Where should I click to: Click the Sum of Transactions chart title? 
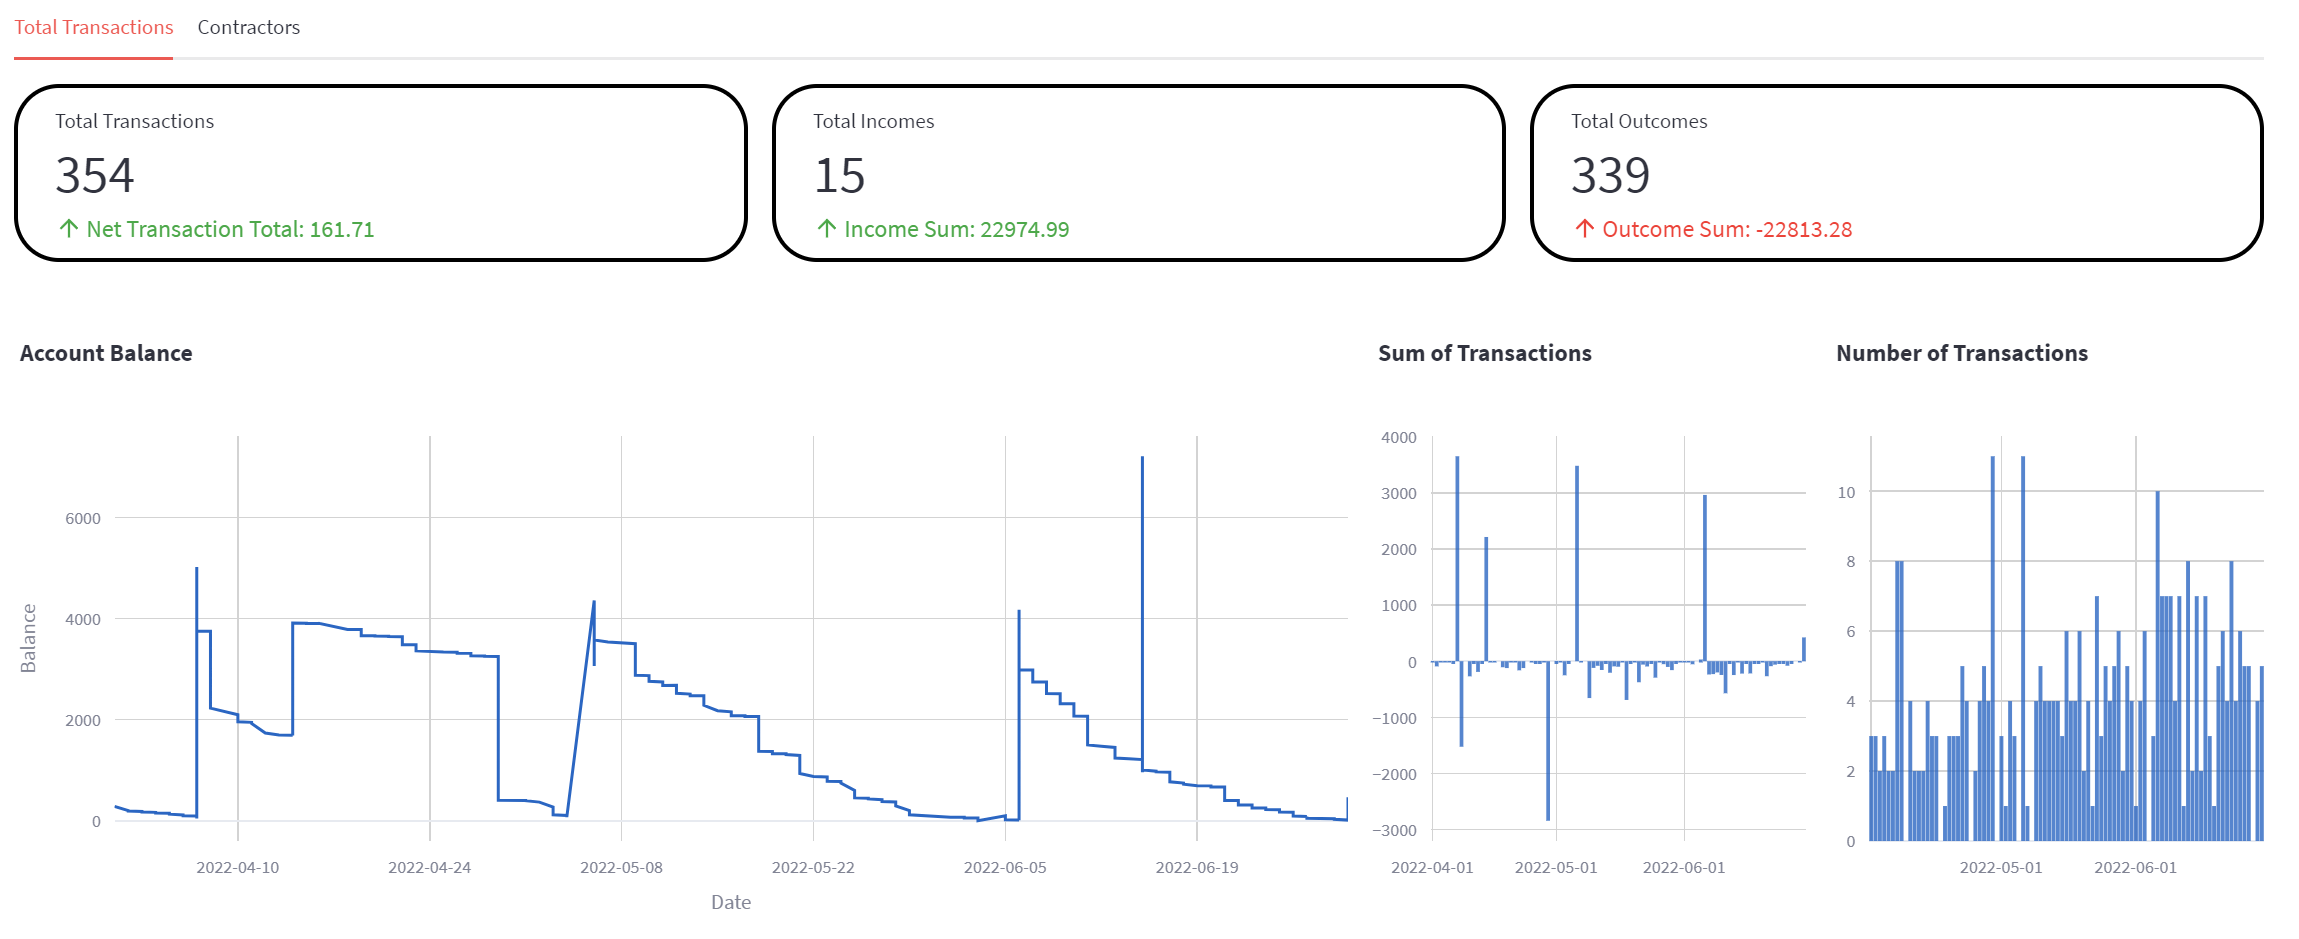1484,353
